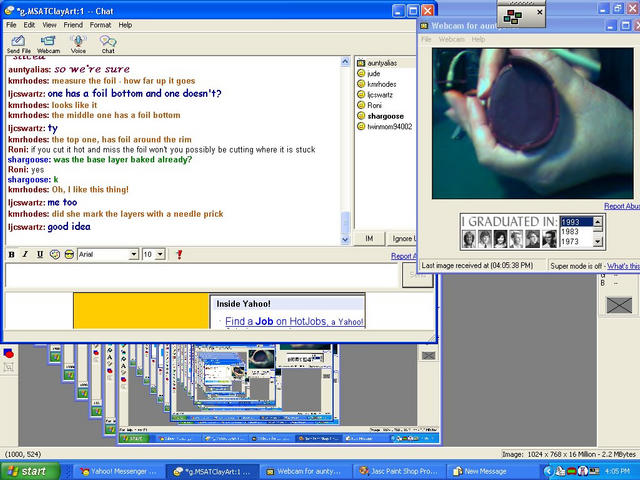Select 1993 in graduation year list
Screen dimensions: 640x480
coord(576,222)
